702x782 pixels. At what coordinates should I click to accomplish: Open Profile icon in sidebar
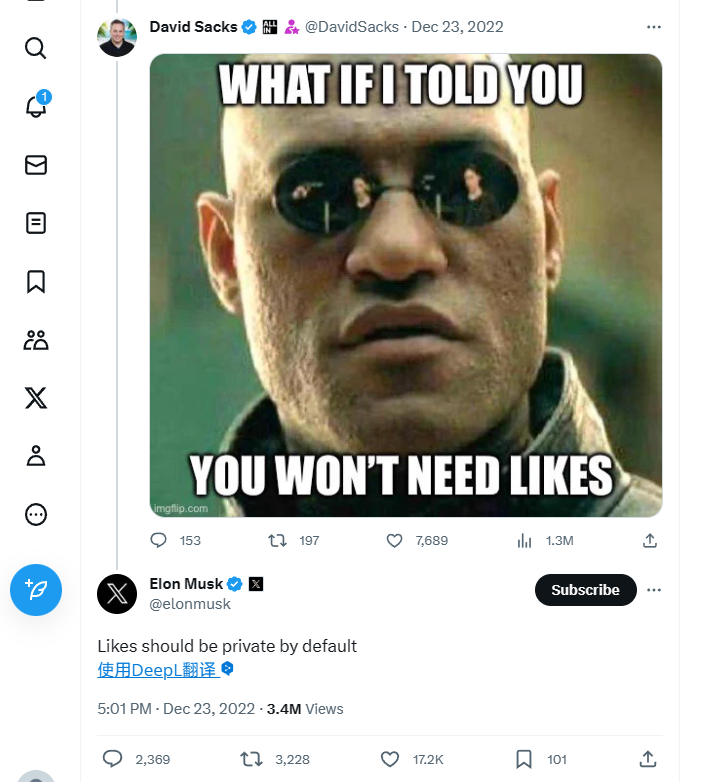click(x=36, y=457)
